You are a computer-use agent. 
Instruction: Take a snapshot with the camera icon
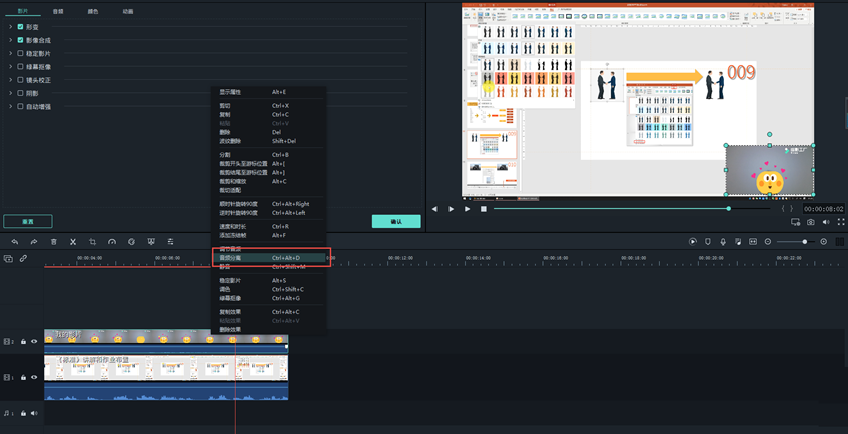[x=810, y=222]
